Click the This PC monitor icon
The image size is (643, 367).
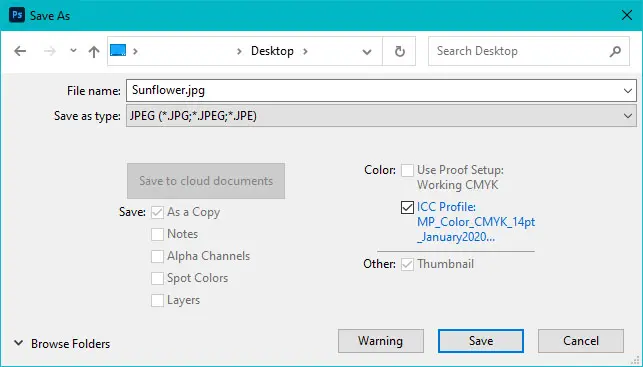(x=118, y=50)
